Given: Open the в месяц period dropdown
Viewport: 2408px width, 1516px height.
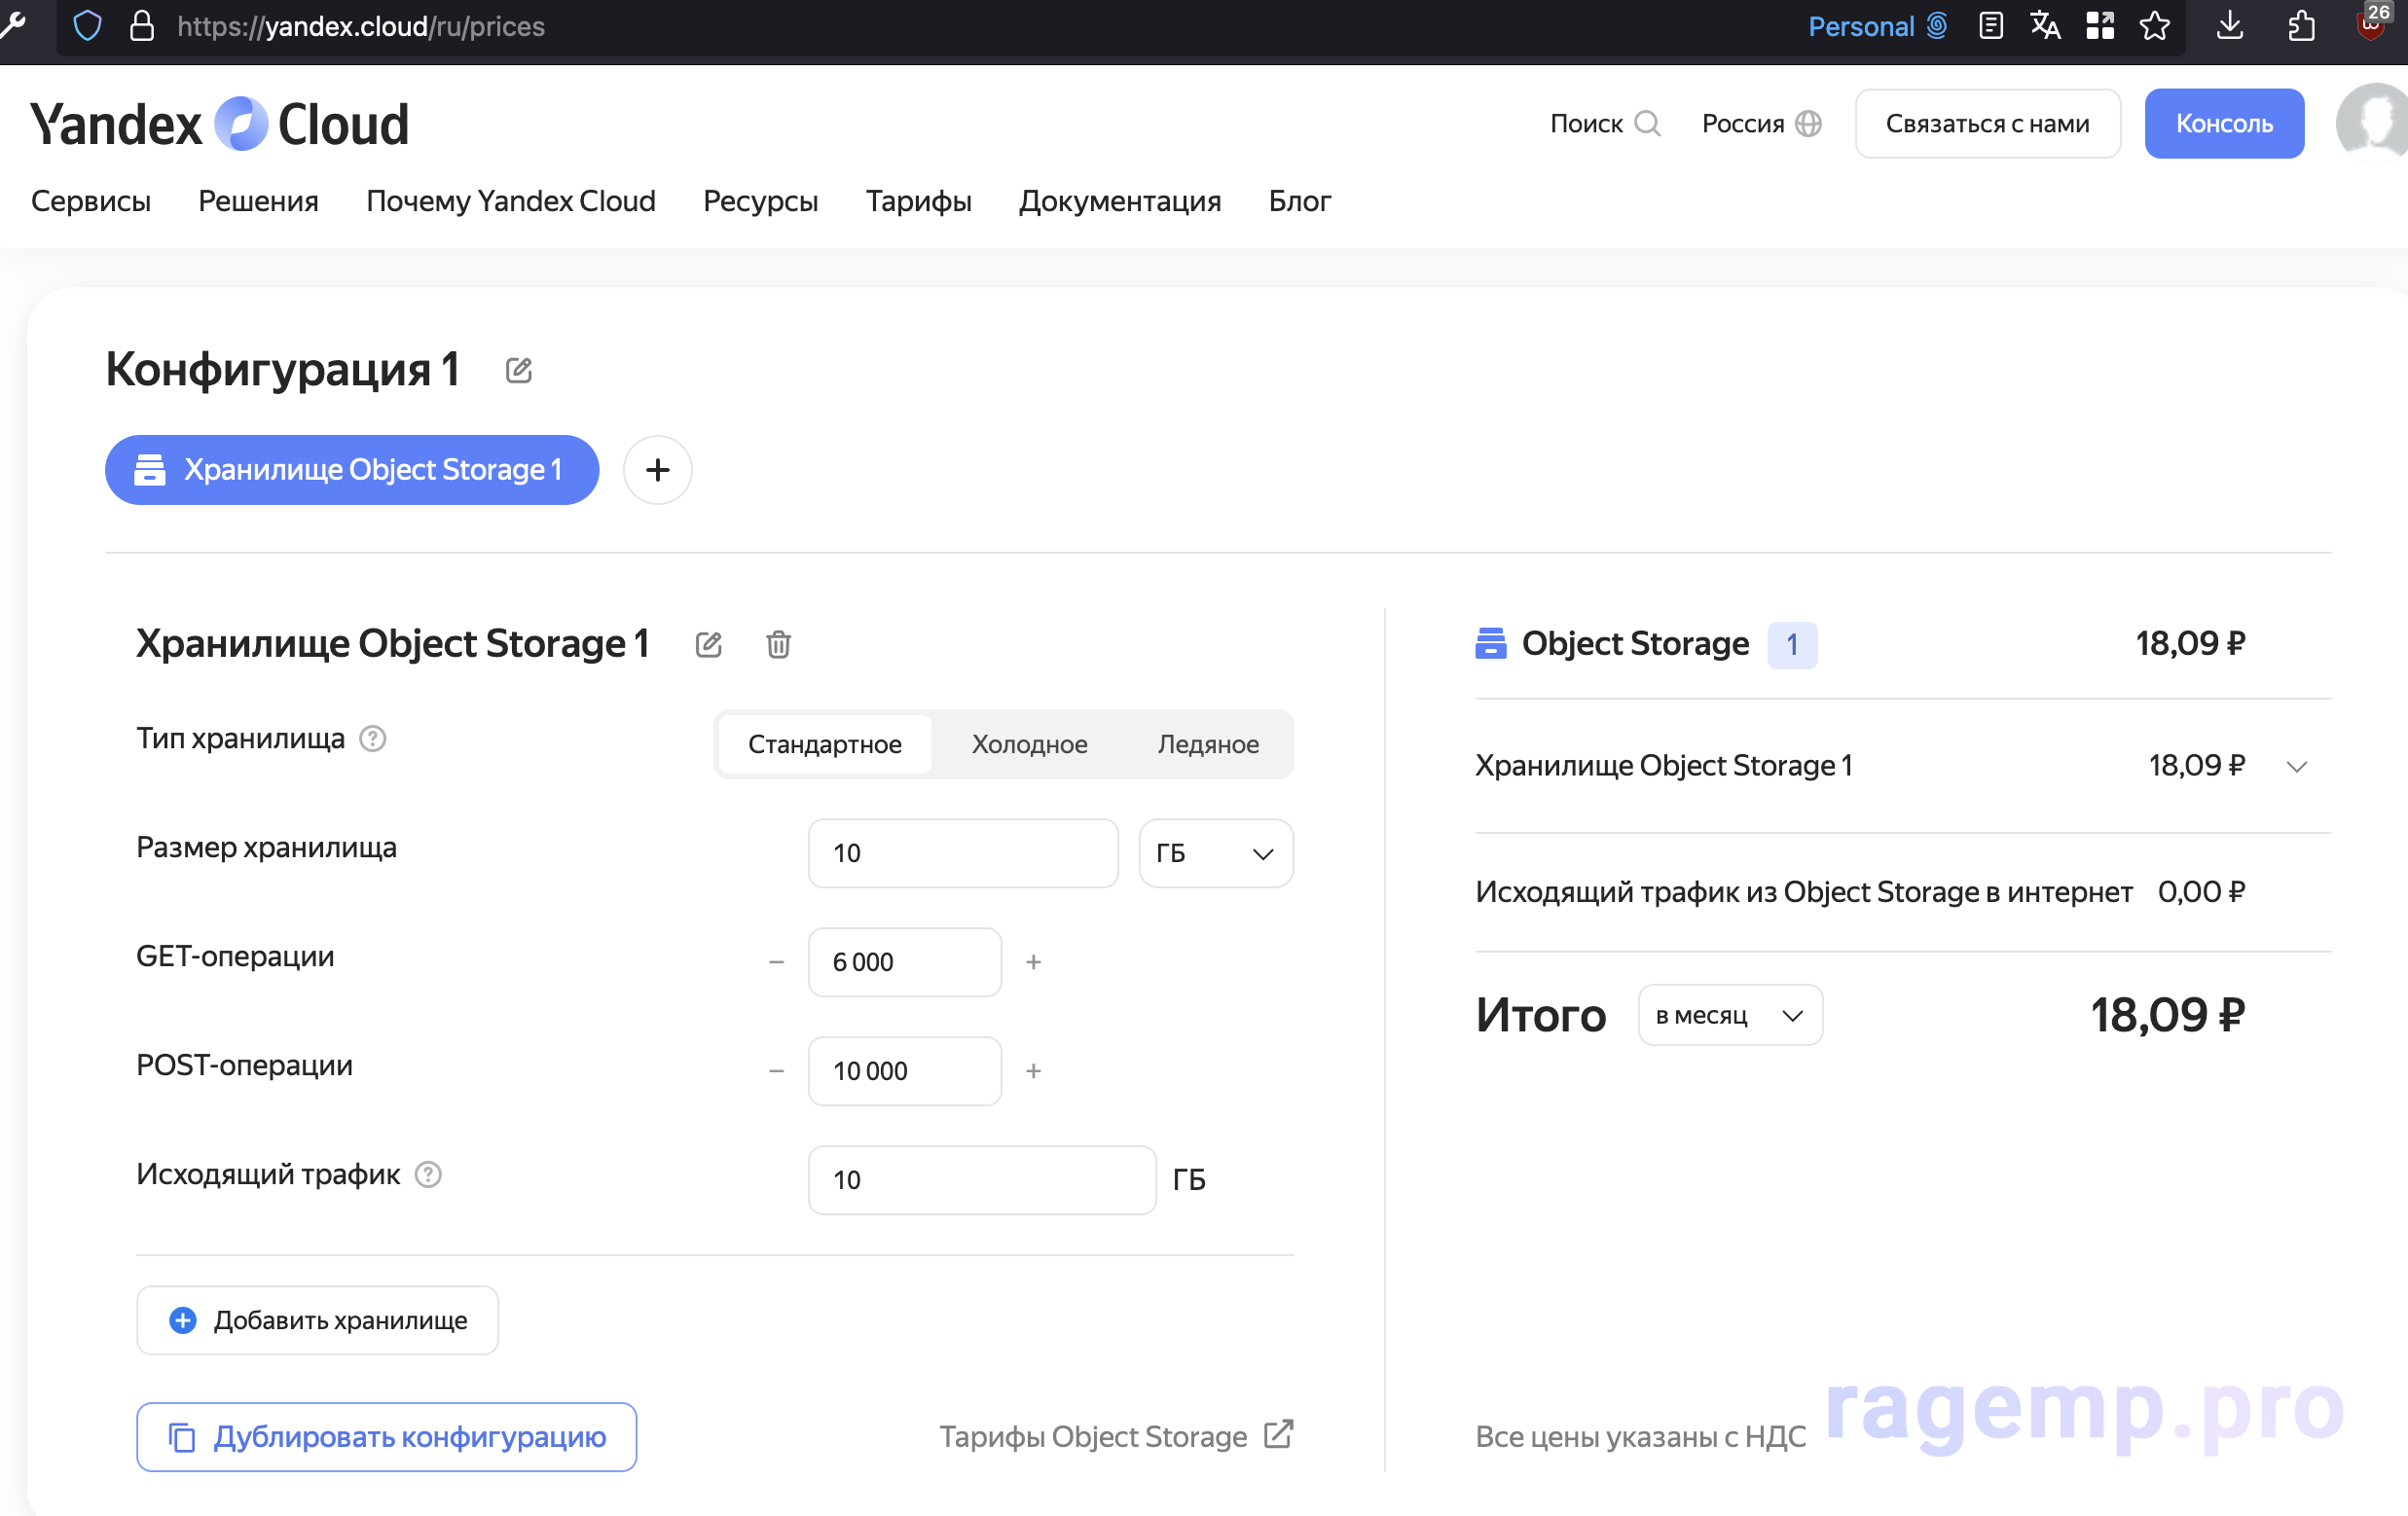Looking at the screenshot, I should coord(1729,1015).
